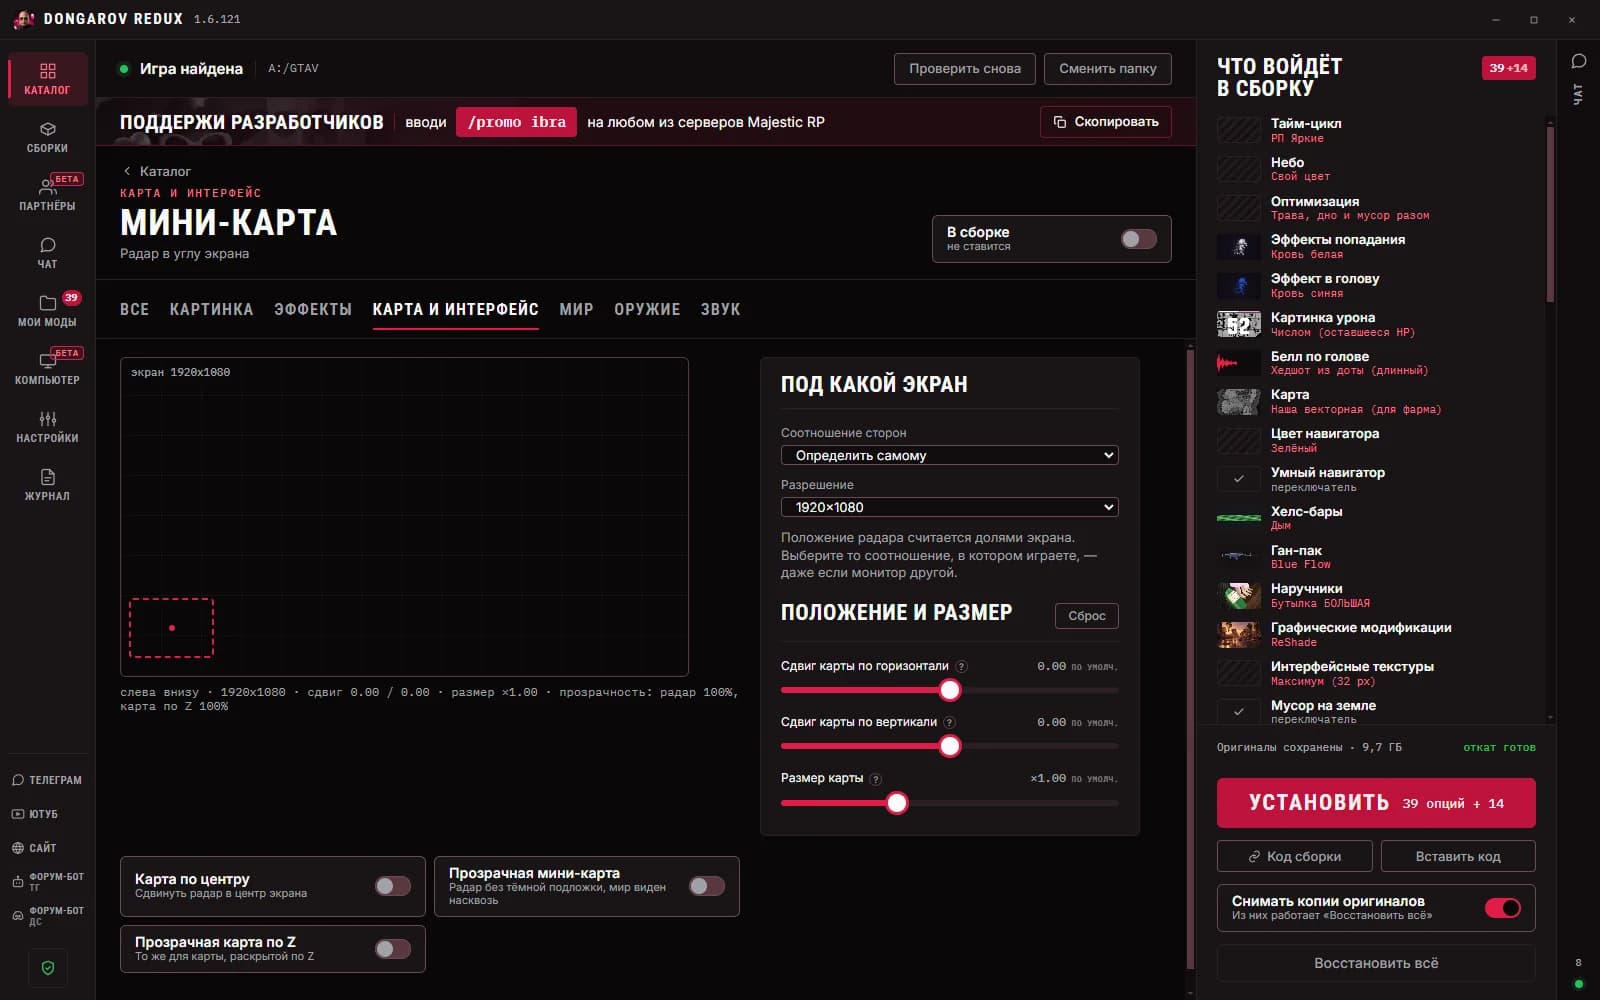This screenshot has width=1600, height=1000.
Task: Open the Чат section in left sidebar
Action: (x=47, y=253)
